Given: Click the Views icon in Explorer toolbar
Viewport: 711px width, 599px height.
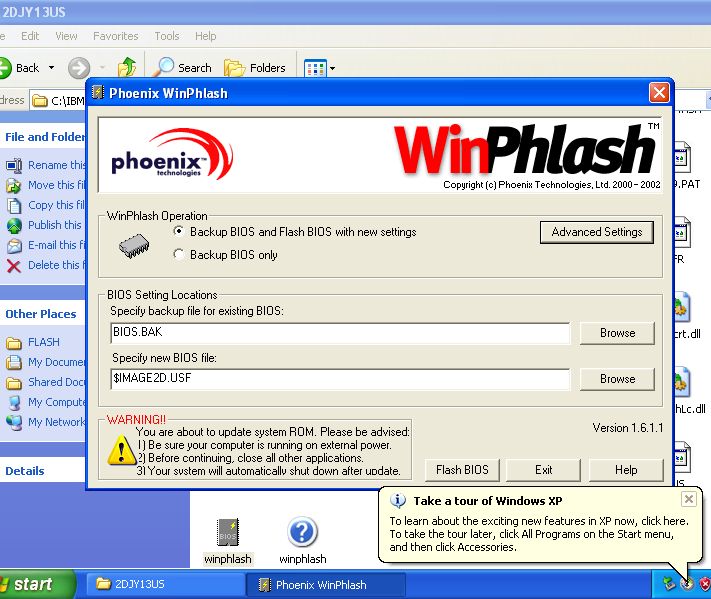Looking at the screenshot, I should pos(315,68).
